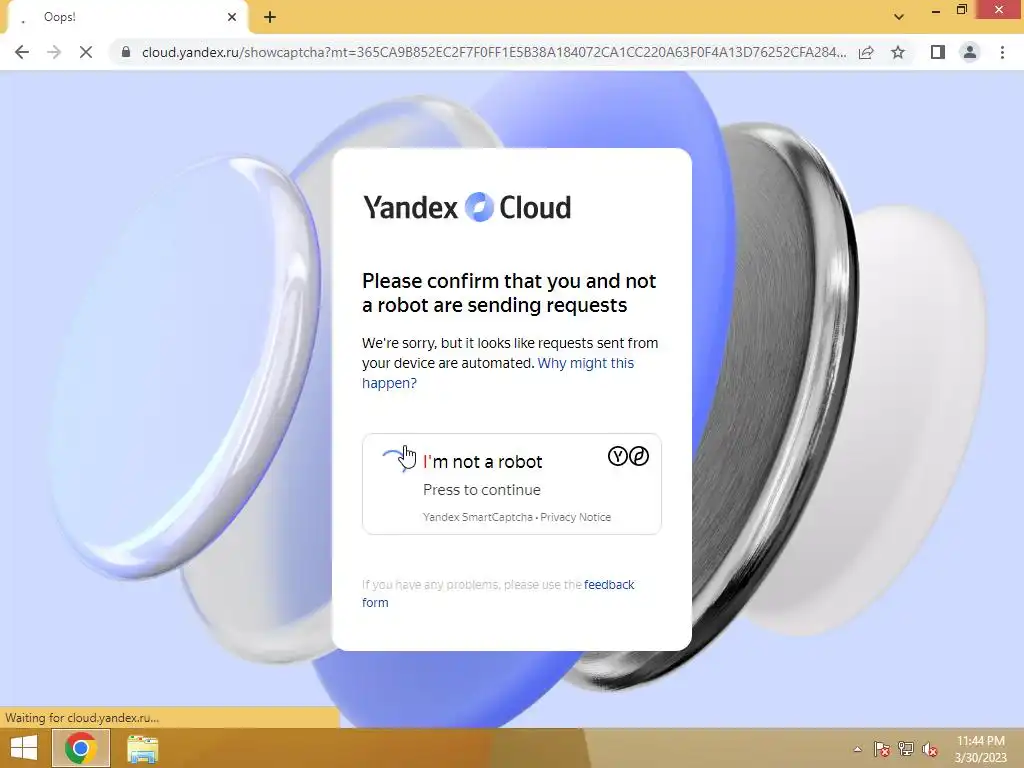
Task: Click the Yandex Cloud logo
Action: 466,207
